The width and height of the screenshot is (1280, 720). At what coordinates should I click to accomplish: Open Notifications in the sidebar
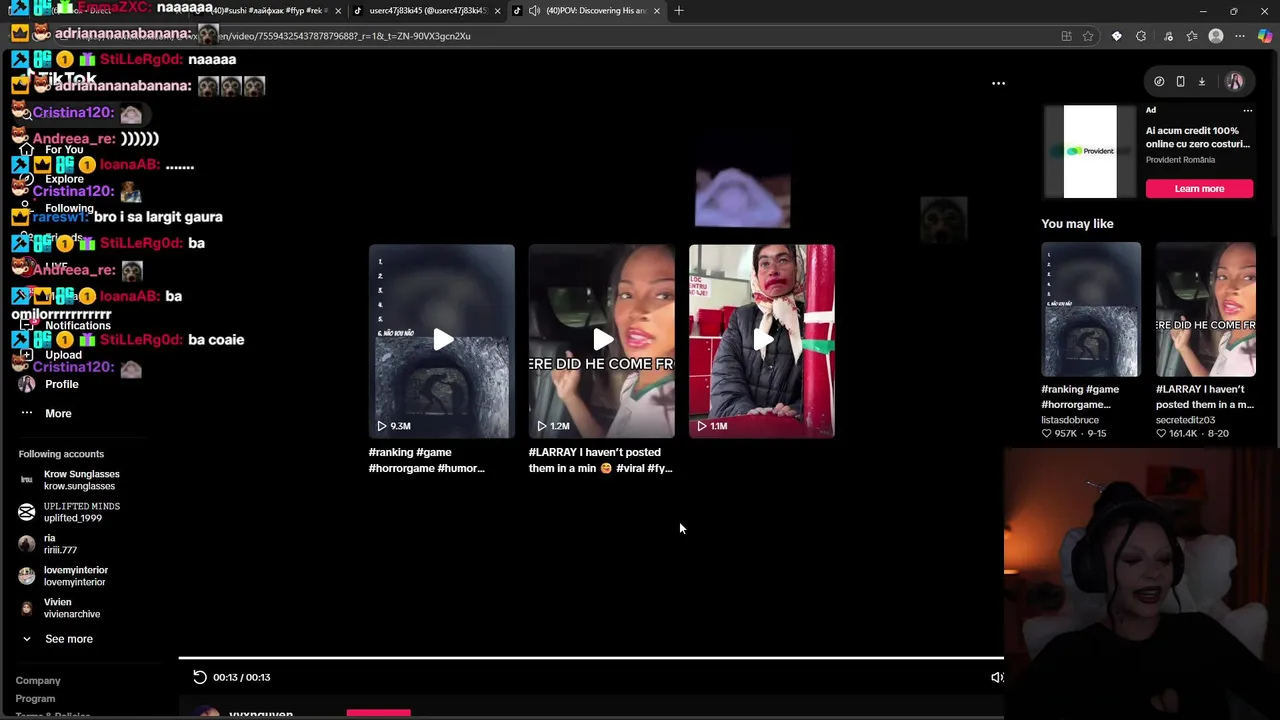[77, 326]
